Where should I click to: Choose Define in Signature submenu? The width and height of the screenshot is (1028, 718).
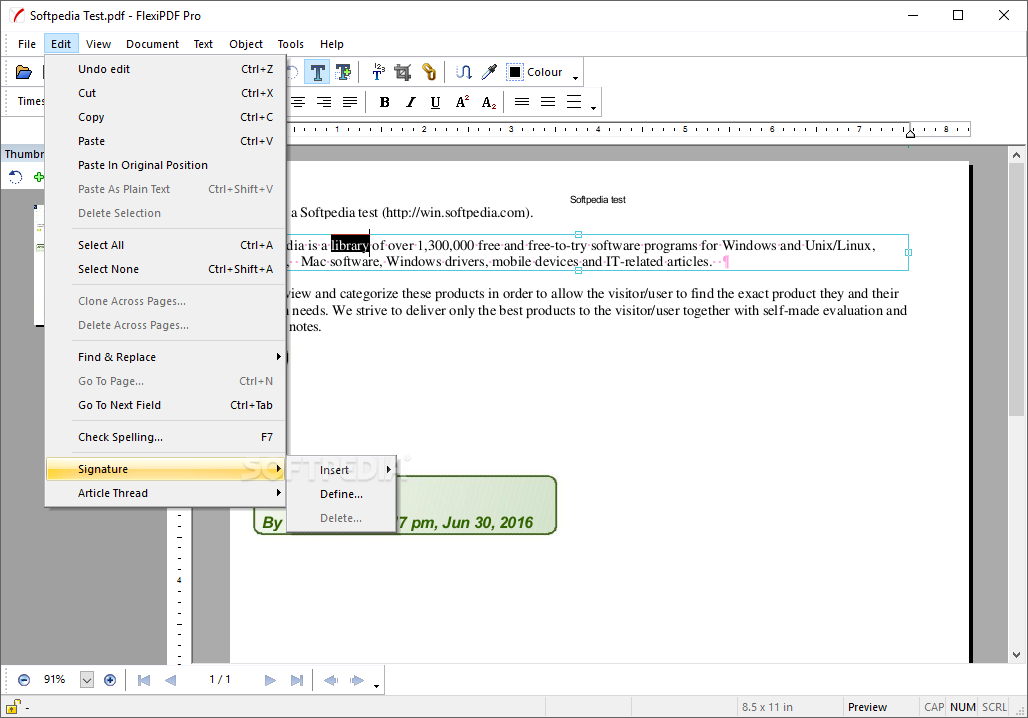(x=342, y=494)
